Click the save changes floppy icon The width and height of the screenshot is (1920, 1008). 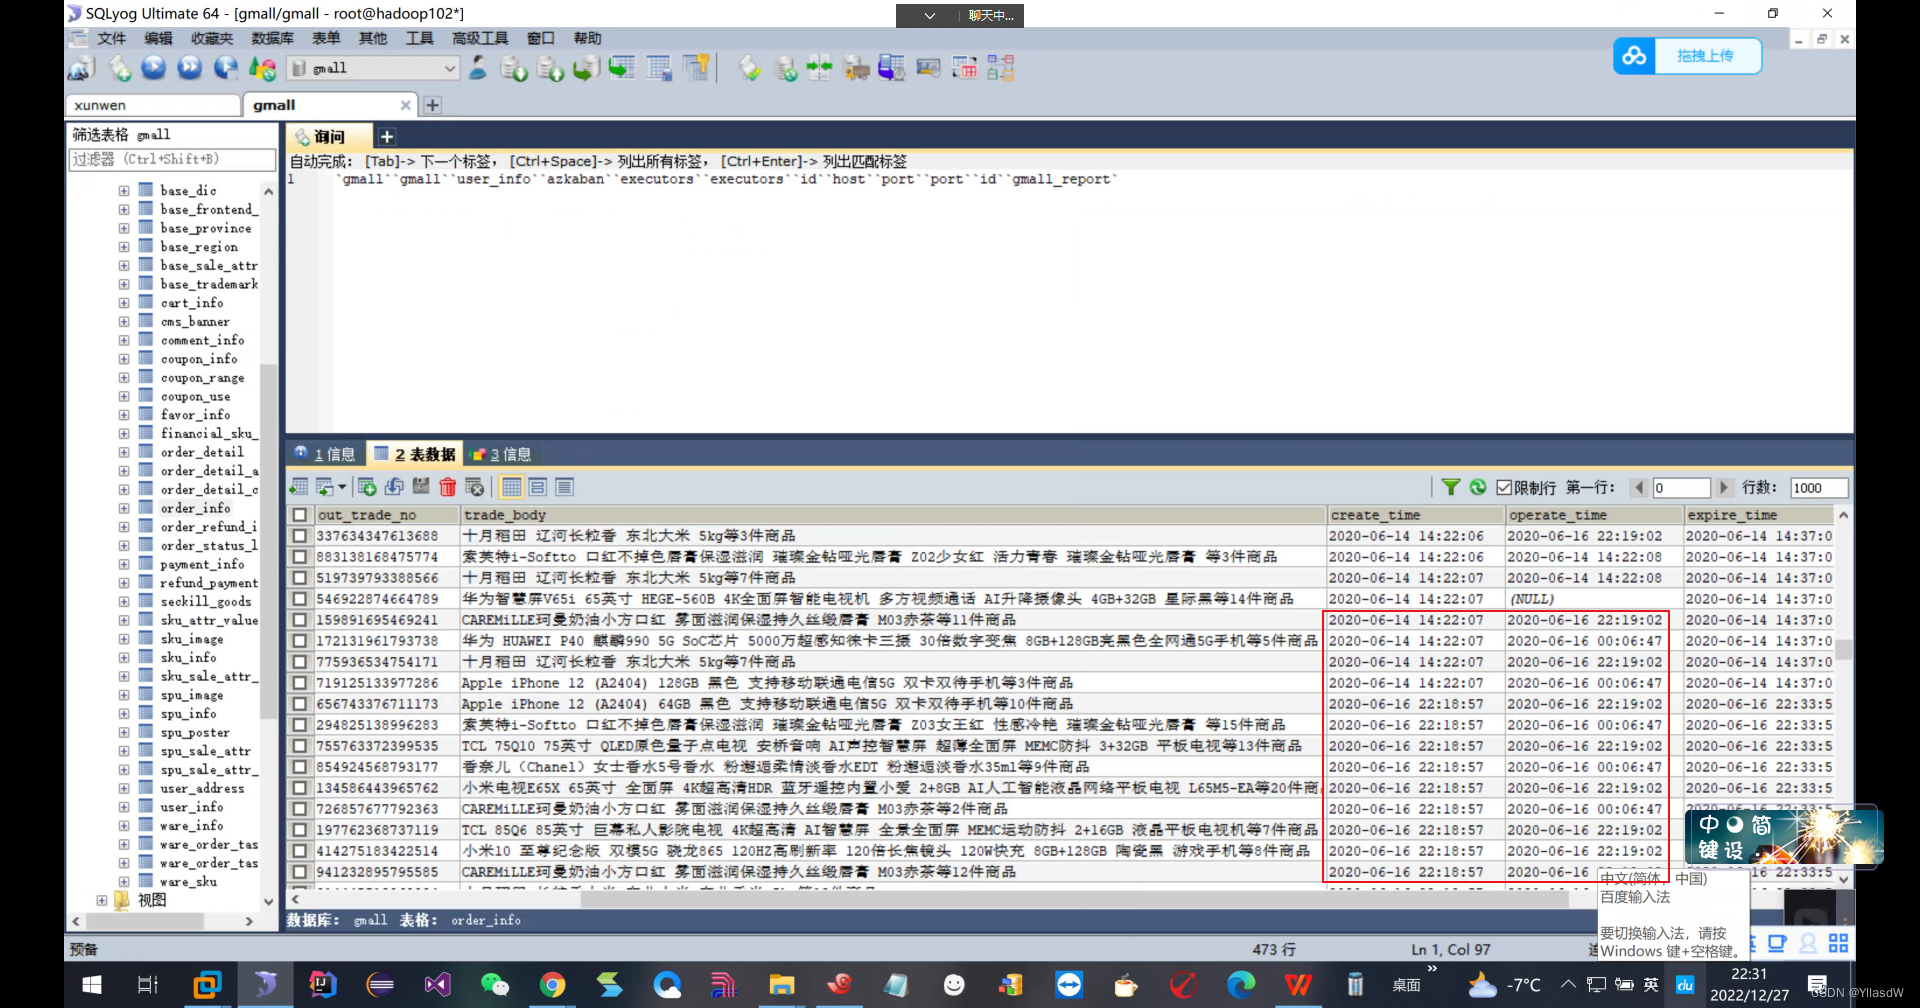click(421, 487)
